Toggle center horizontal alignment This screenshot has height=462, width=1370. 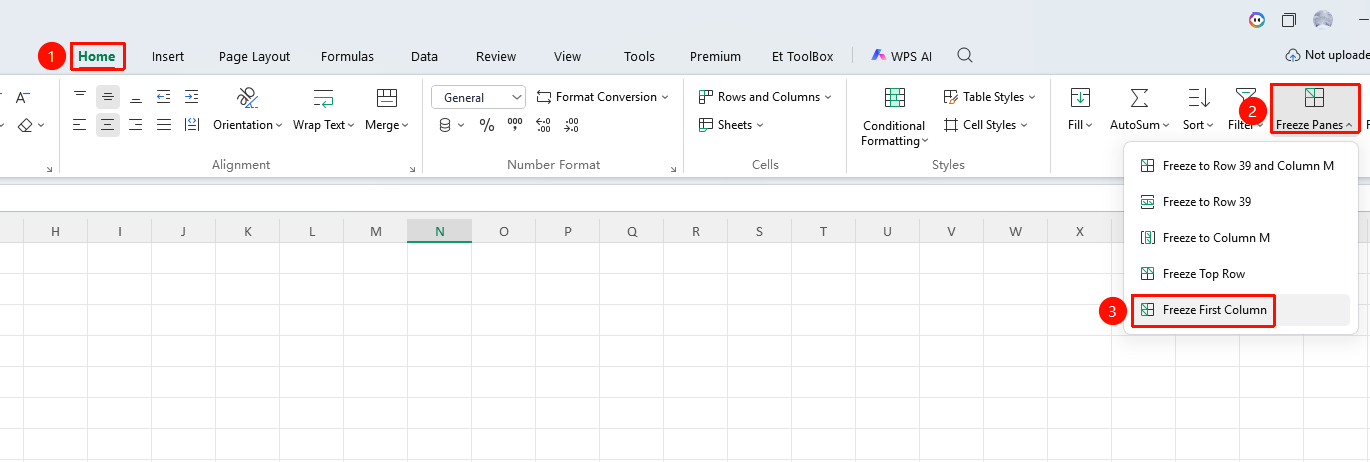point(107,125)
